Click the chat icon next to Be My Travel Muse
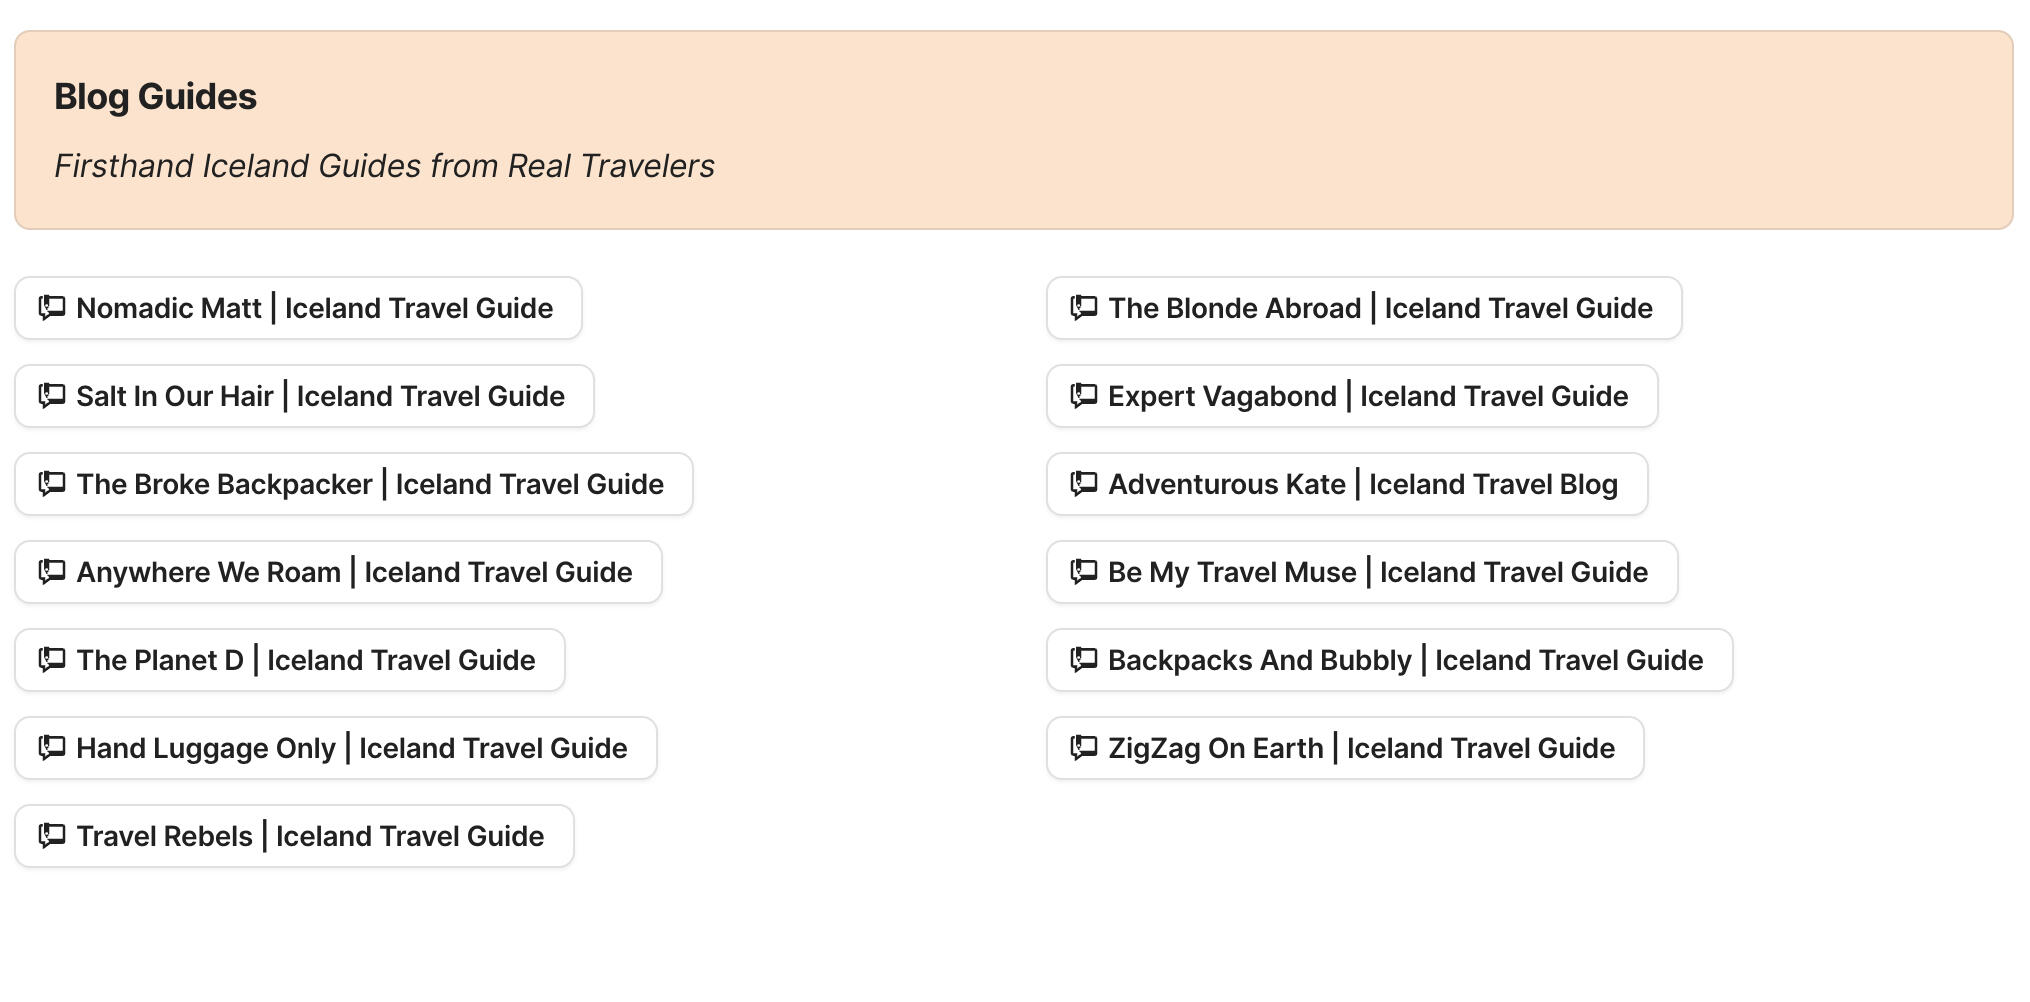Image resolution: width=2030 pixels, height=1002 pixels. (x=1082, y=572)
